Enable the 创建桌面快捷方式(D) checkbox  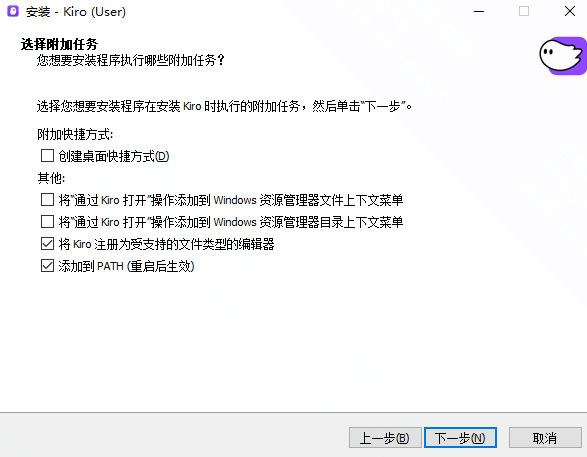47,156
